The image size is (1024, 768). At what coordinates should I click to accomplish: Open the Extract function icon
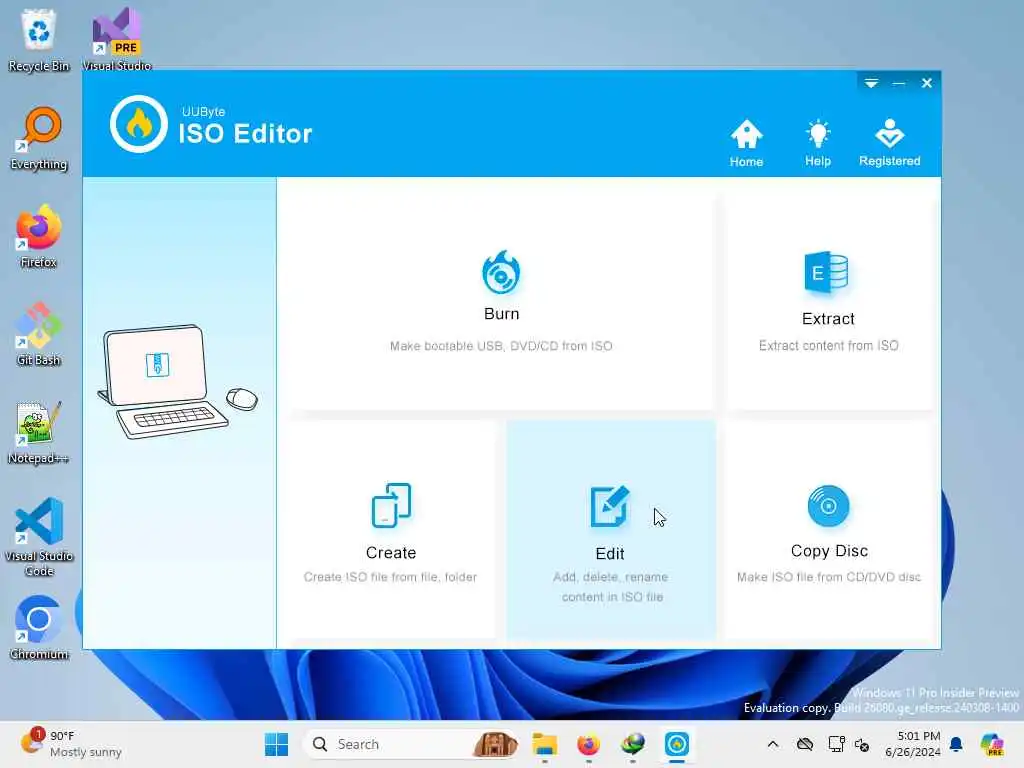click(x=826, y=272)
